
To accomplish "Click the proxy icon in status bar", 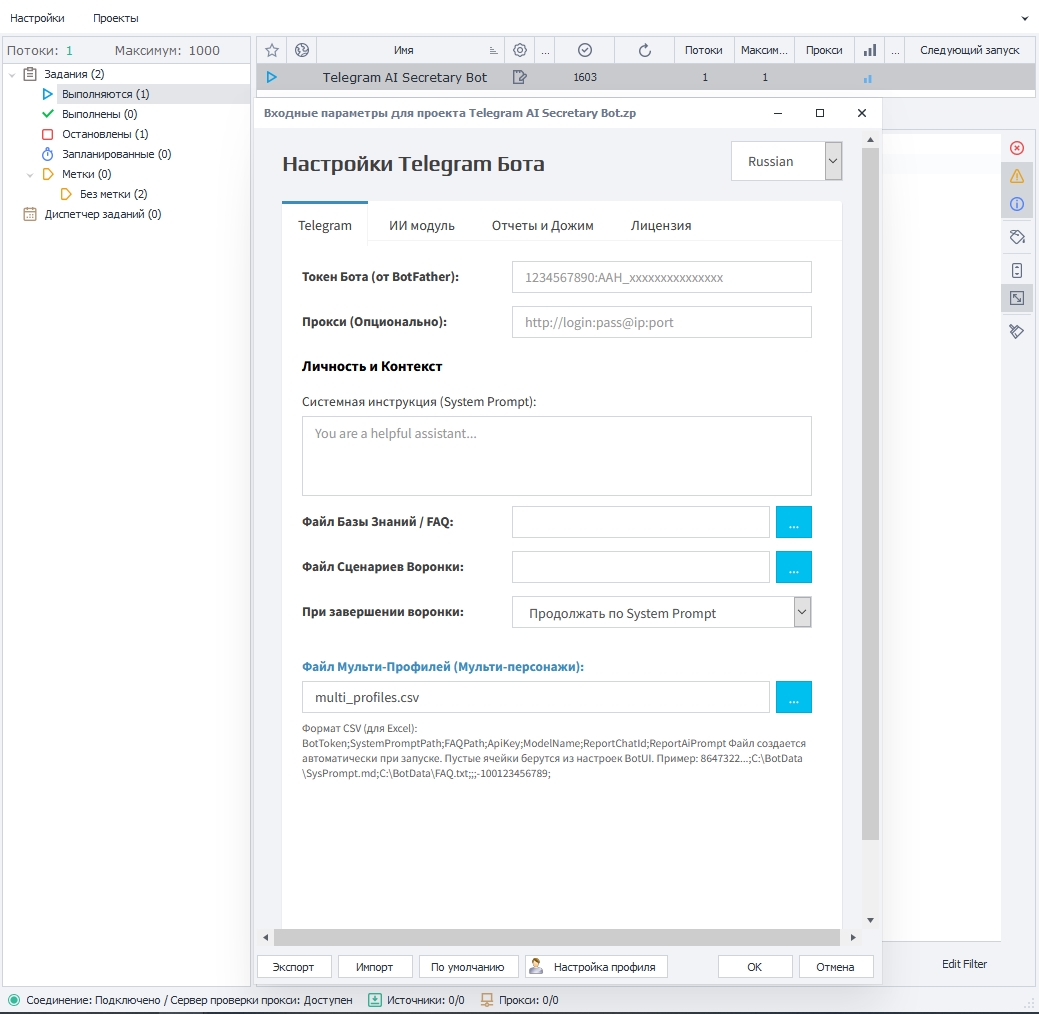I will (487, 1000).
